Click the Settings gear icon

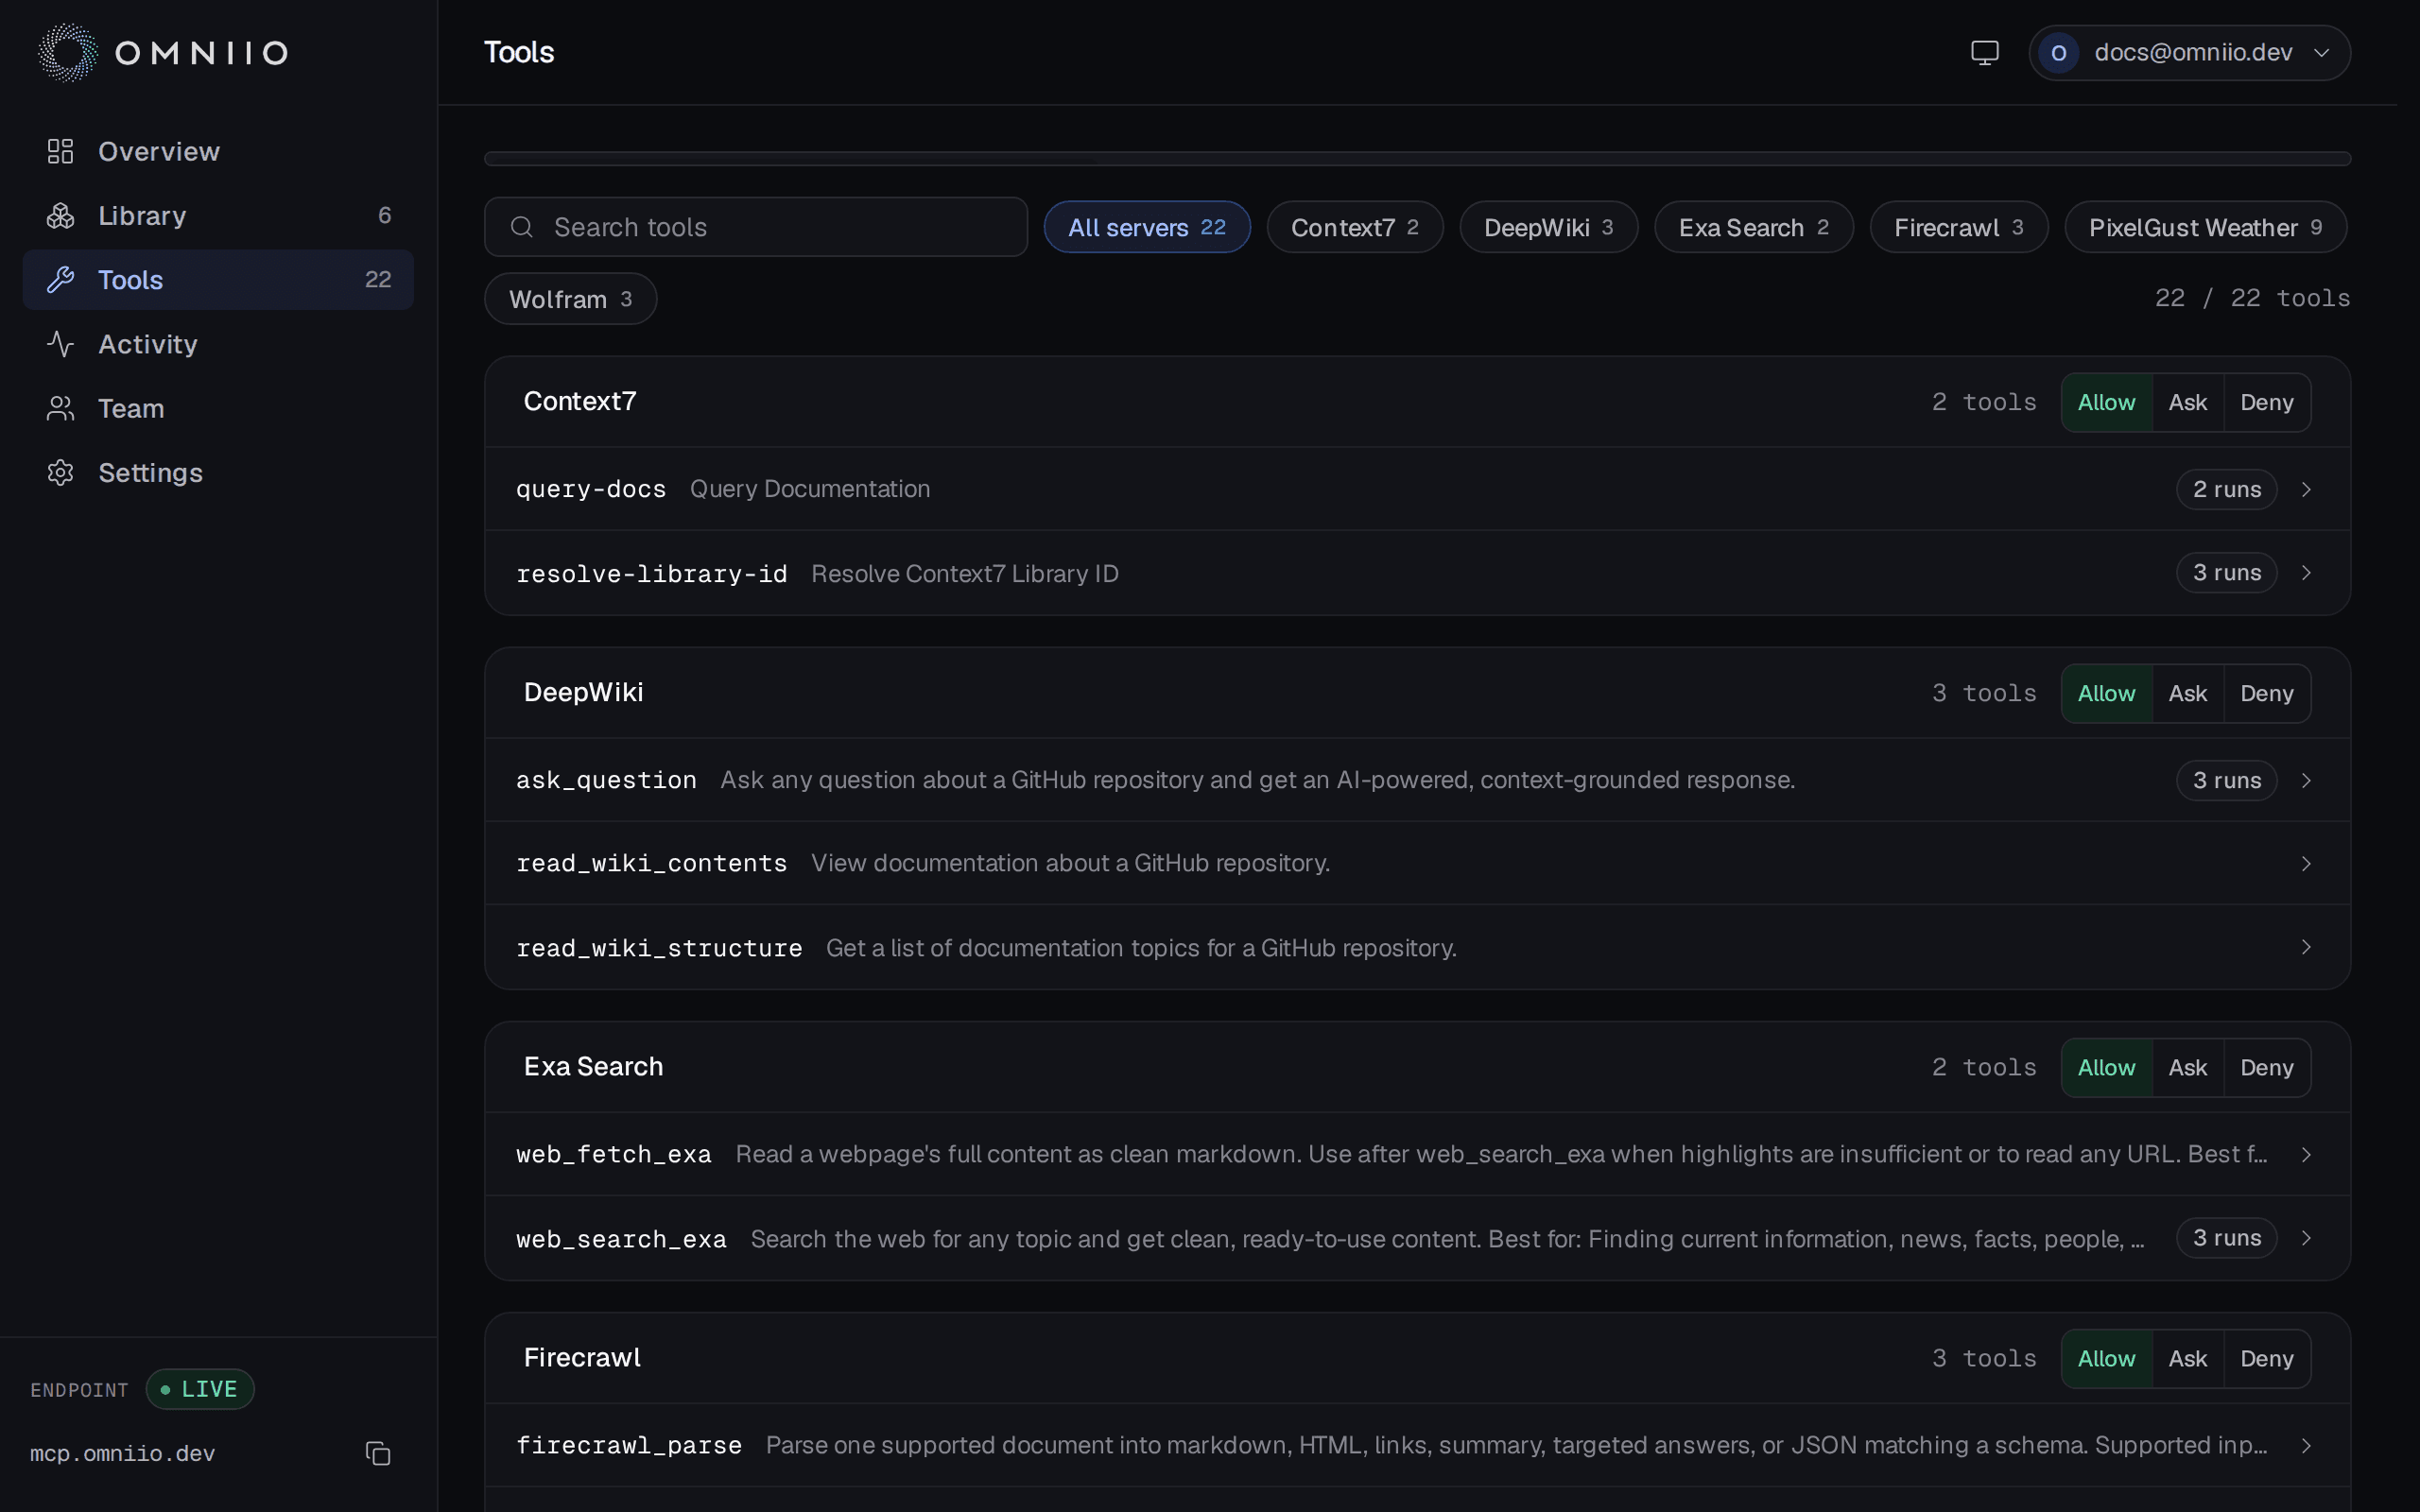pyautogui.click(x=61, y=472)
